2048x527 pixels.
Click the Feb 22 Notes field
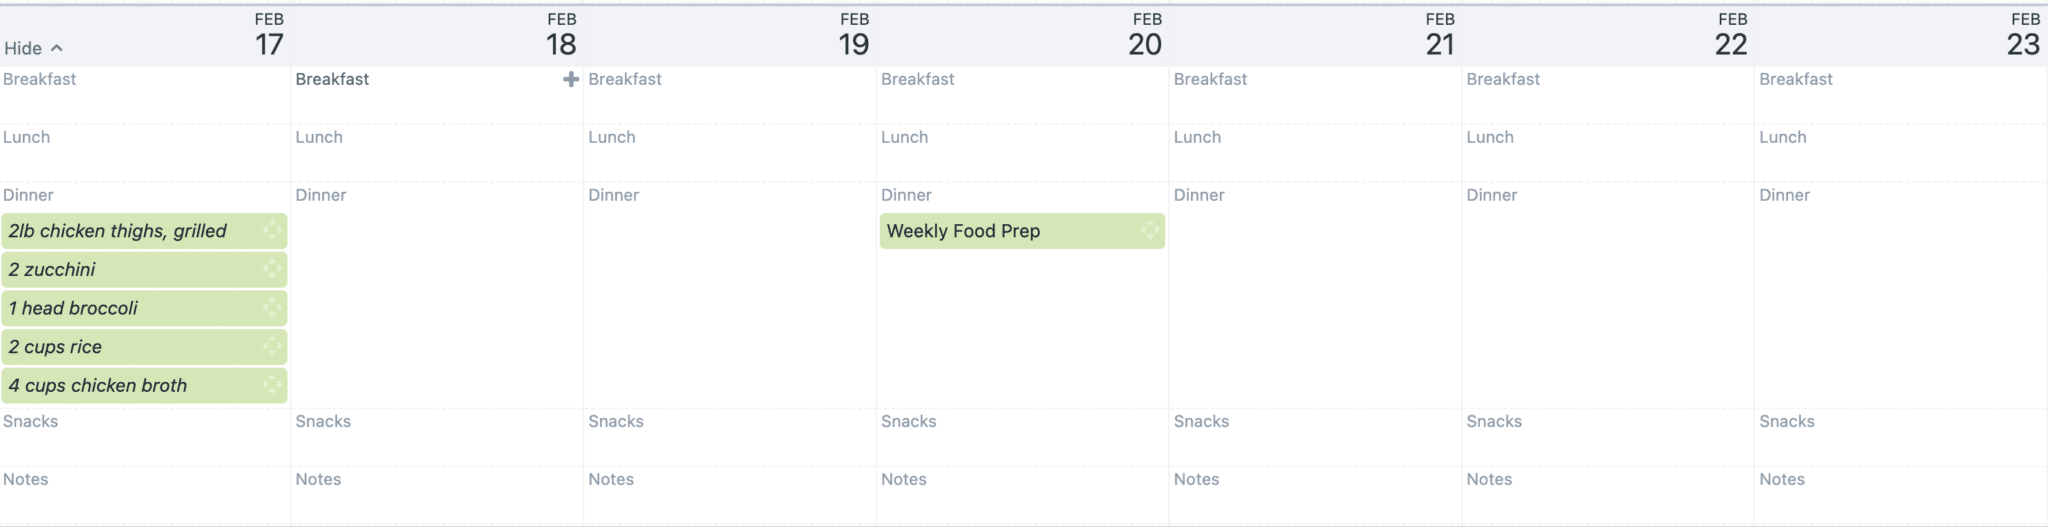[x=1608, y=495]
